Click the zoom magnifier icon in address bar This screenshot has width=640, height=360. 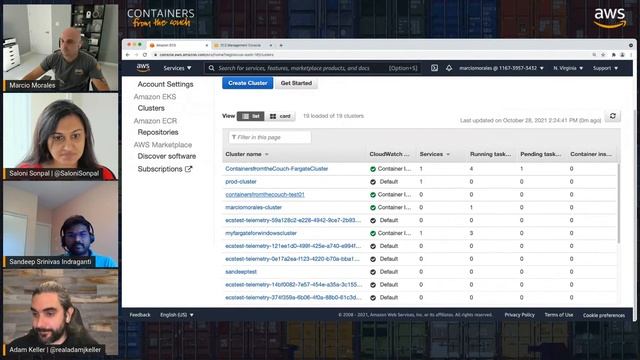(x=594, y=55)
